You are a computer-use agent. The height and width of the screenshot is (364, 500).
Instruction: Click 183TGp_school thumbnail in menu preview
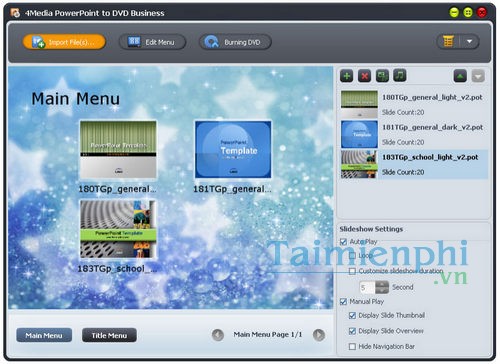point(118,229)
